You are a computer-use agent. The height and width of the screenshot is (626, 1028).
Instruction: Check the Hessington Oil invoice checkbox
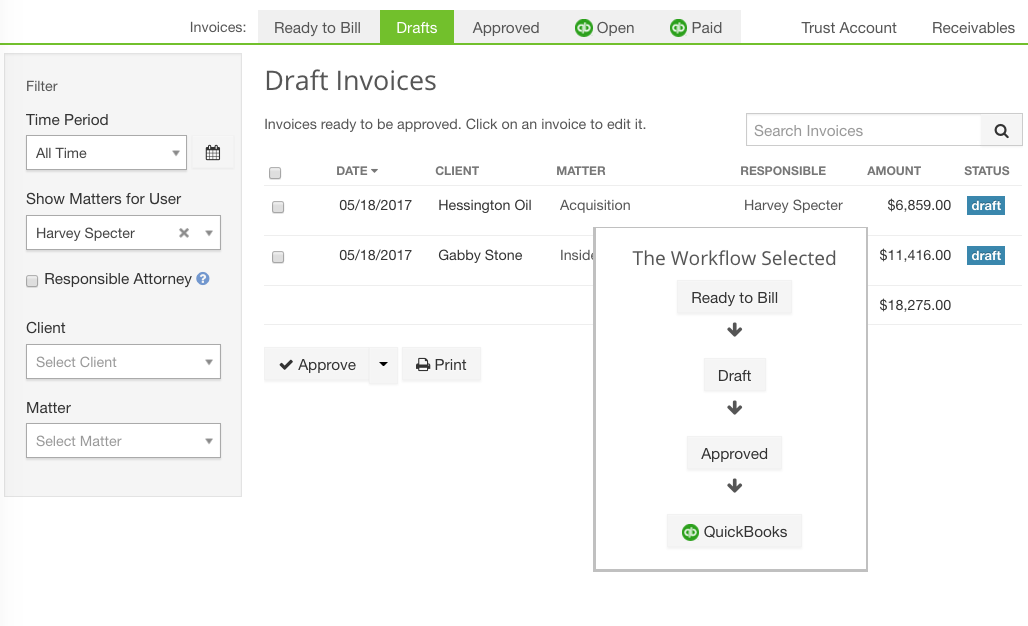click(x=278, y=207)
